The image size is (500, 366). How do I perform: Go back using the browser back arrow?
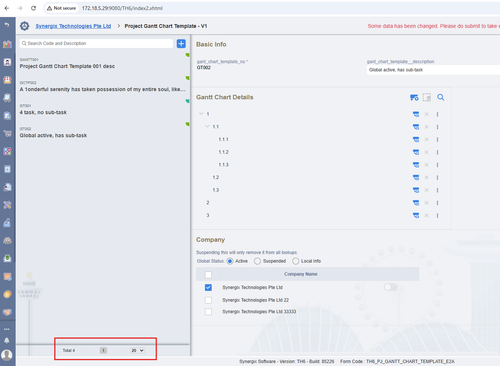click(x=7, y=8)
